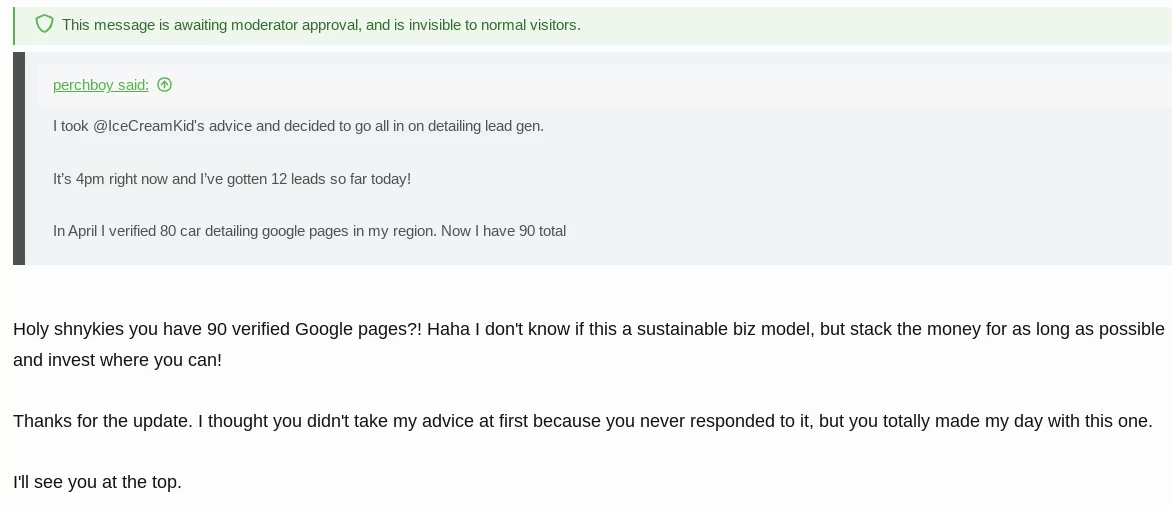Viewport: 1172px width, 506px height.
Task: Click the dark left border of the quote block
Action: tap(19, 158)
